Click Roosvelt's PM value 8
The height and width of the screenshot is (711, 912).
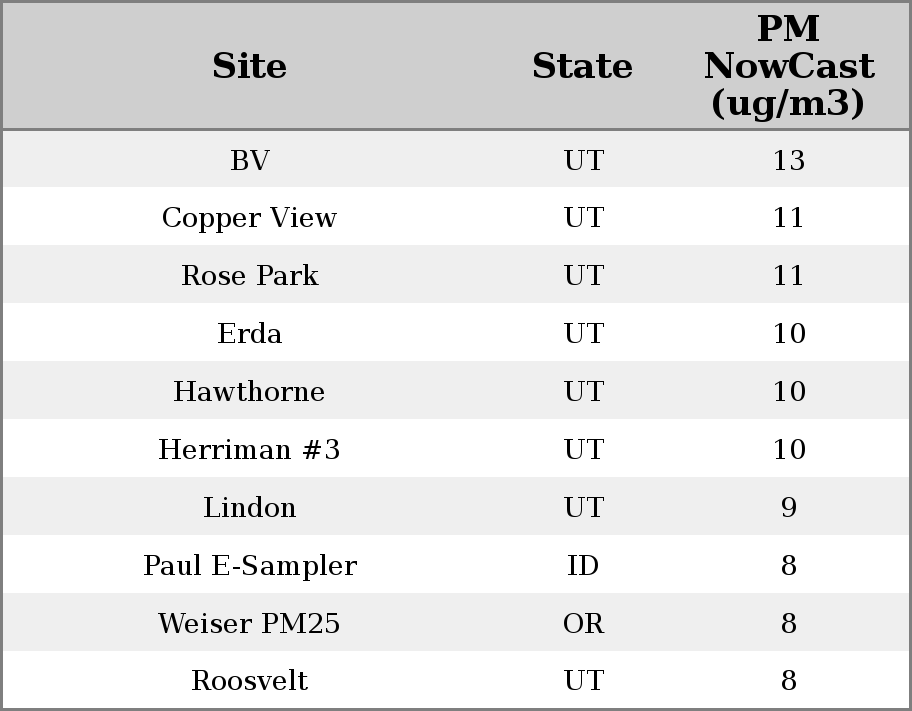(788, 681)
